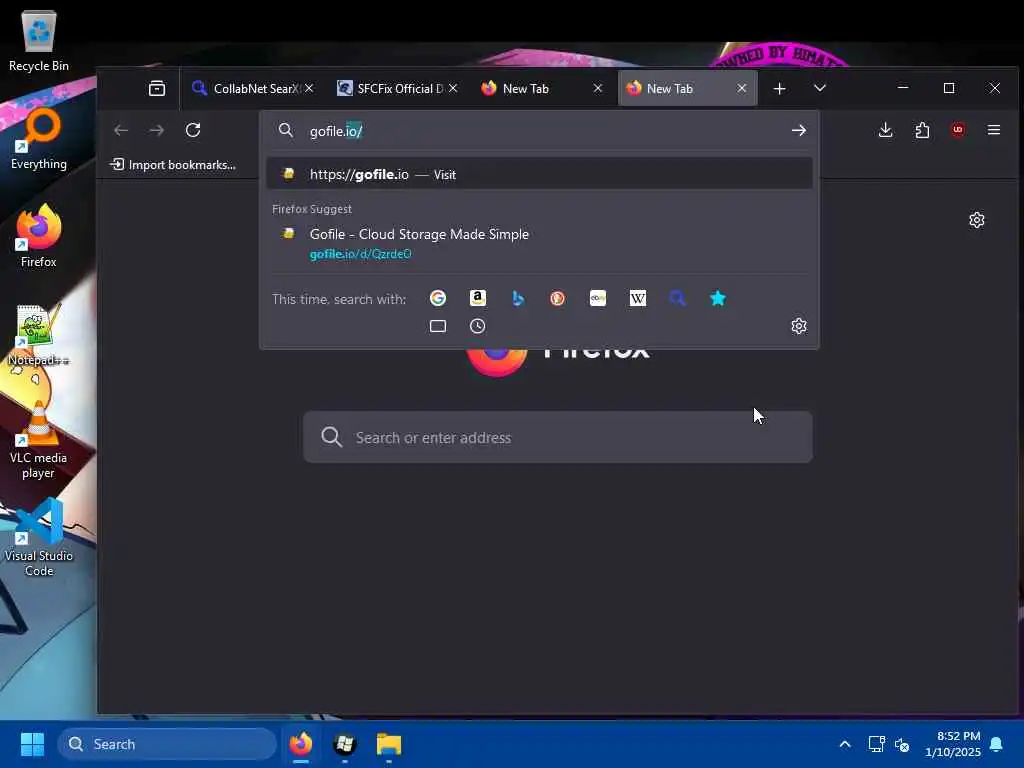
Task: Open the Downloads panel
Action: pos(886,131)
